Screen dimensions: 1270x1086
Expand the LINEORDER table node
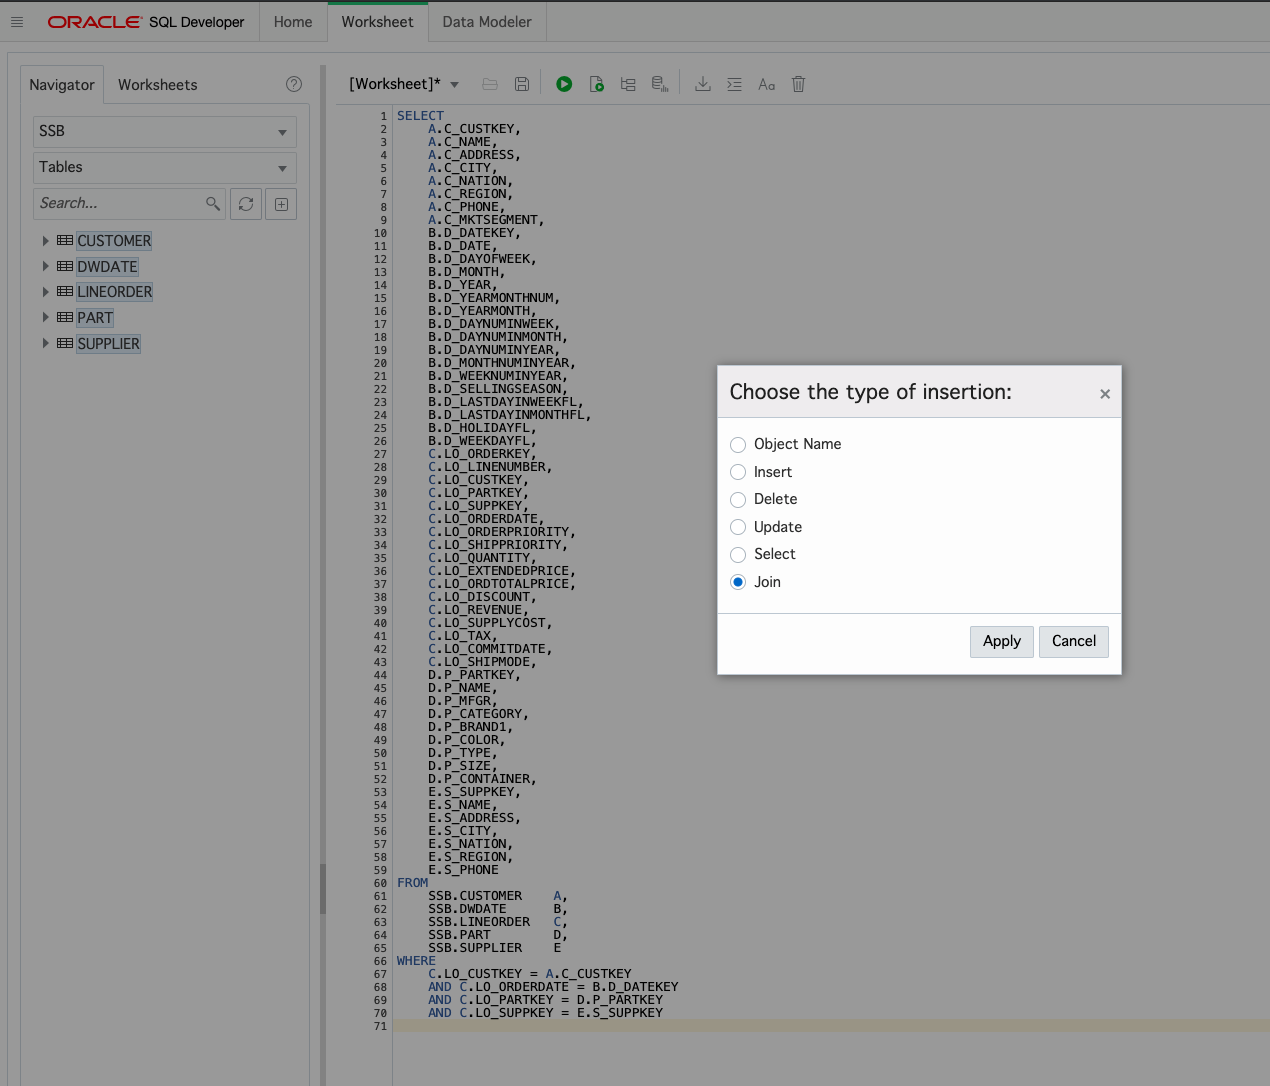pyautogui.click(x=45, y=292)
